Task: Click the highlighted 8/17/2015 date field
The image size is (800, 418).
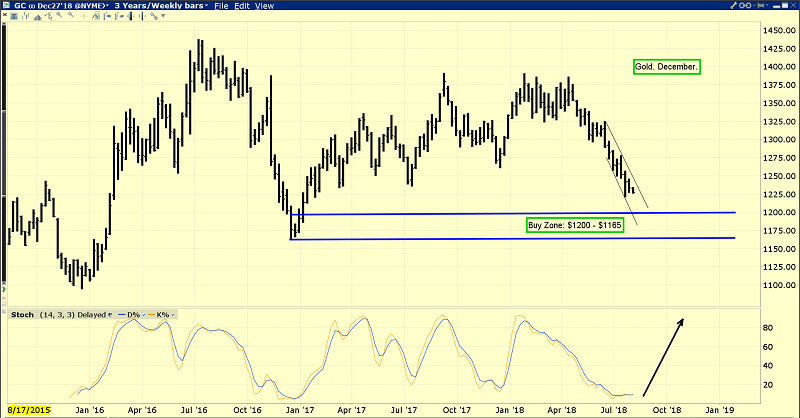Action: pyautogui.click(x=24, y=410)
